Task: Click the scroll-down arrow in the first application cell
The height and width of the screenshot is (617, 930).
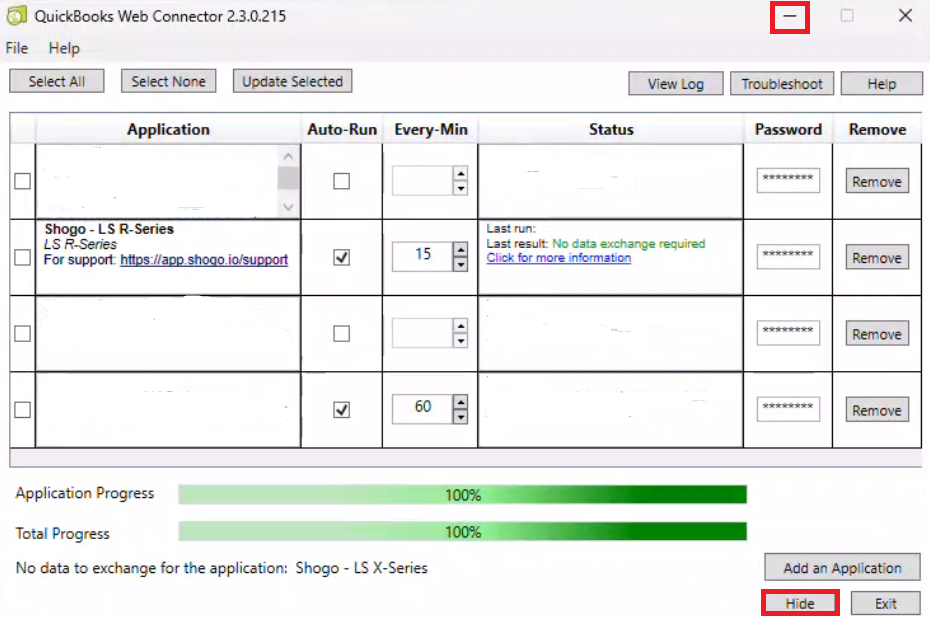Action: (288, 207)
